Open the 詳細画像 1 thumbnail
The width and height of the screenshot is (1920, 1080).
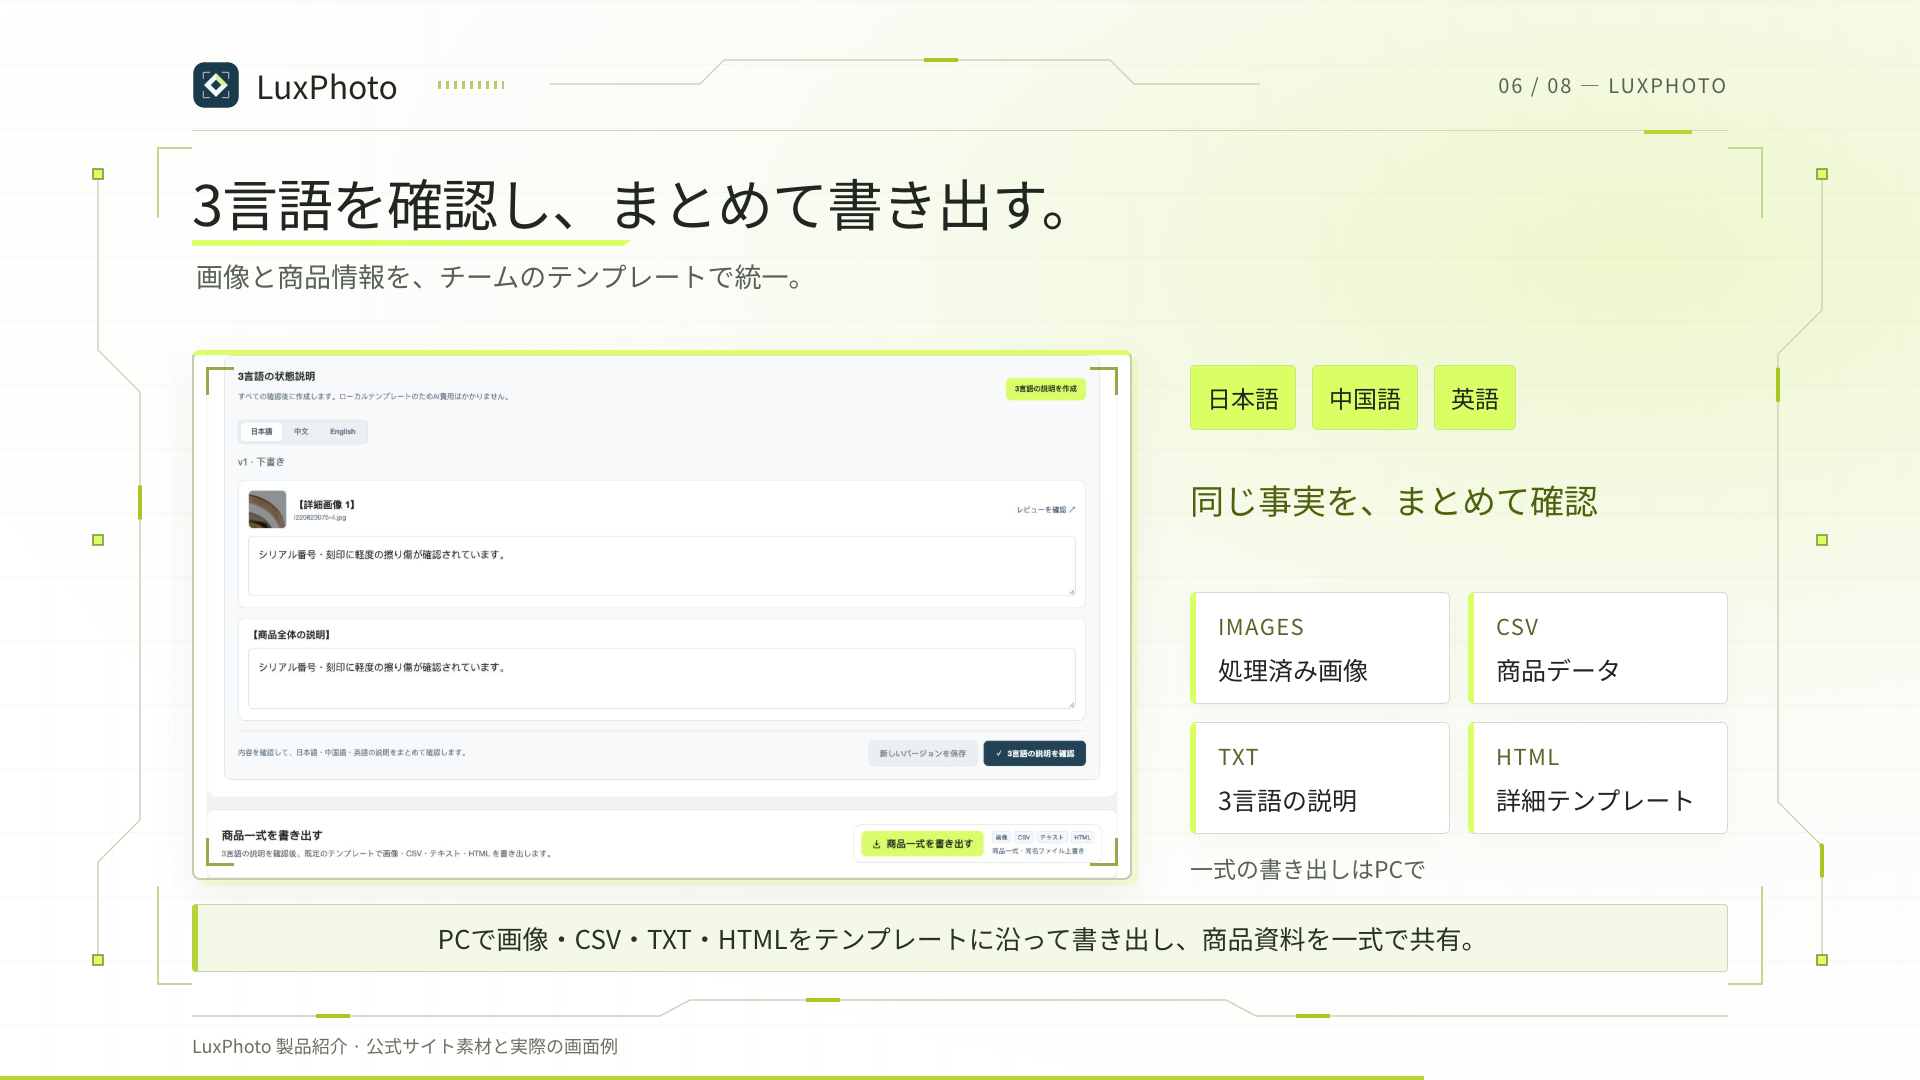tap(267, 509)
